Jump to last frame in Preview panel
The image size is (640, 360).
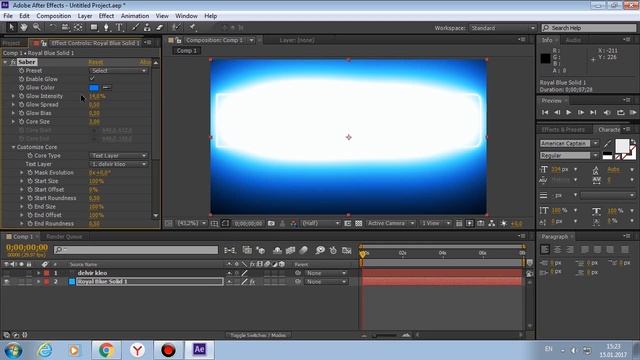pos(593,112)
